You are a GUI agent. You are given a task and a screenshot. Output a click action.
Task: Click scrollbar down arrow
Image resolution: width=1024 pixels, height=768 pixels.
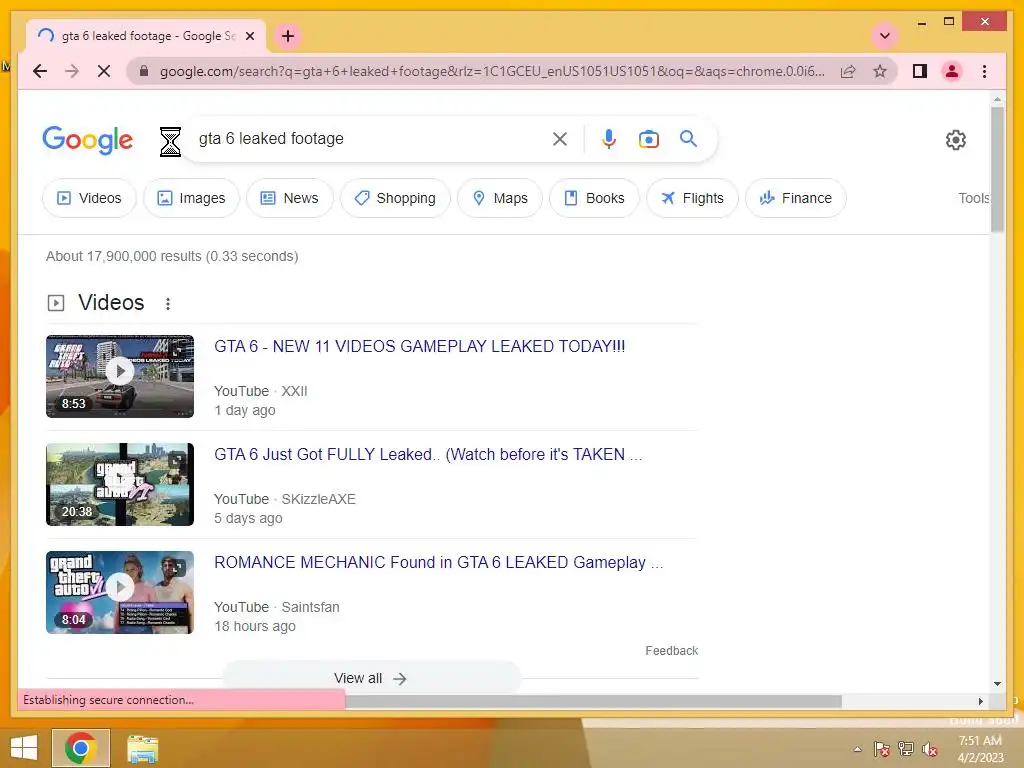(x=997, y=684)
